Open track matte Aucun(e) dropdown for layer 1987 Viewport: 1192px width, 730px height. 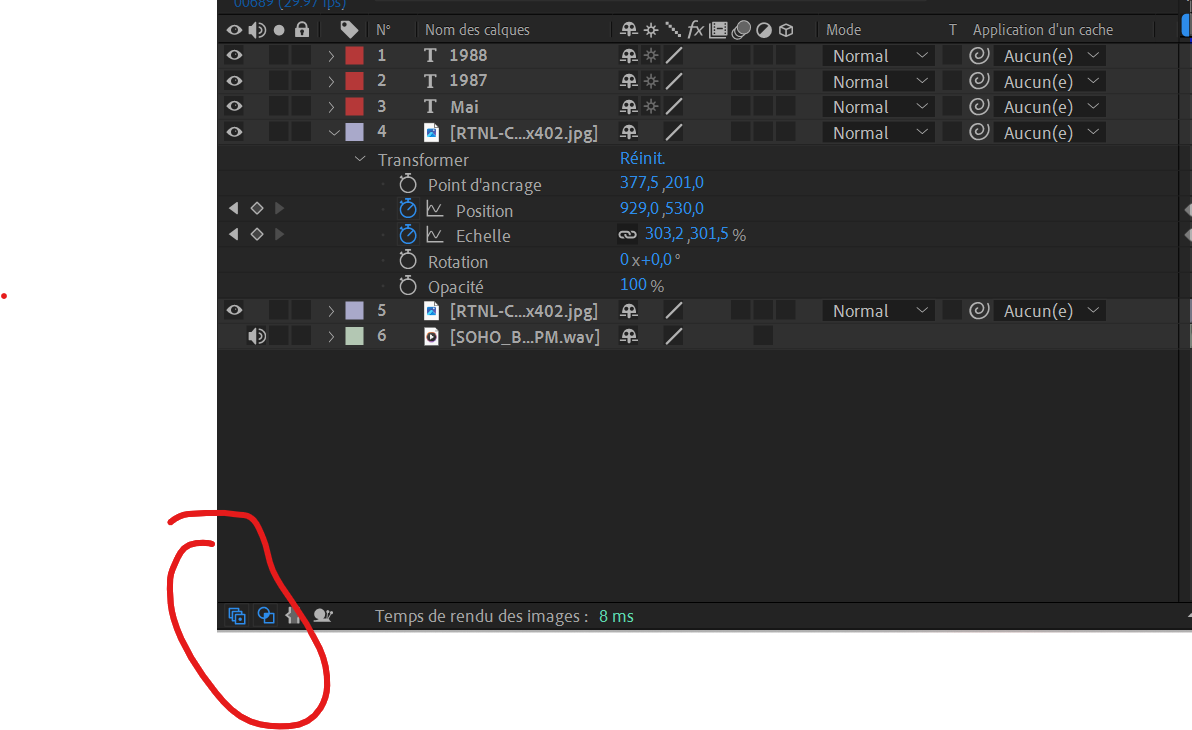tap(1050, 81)
